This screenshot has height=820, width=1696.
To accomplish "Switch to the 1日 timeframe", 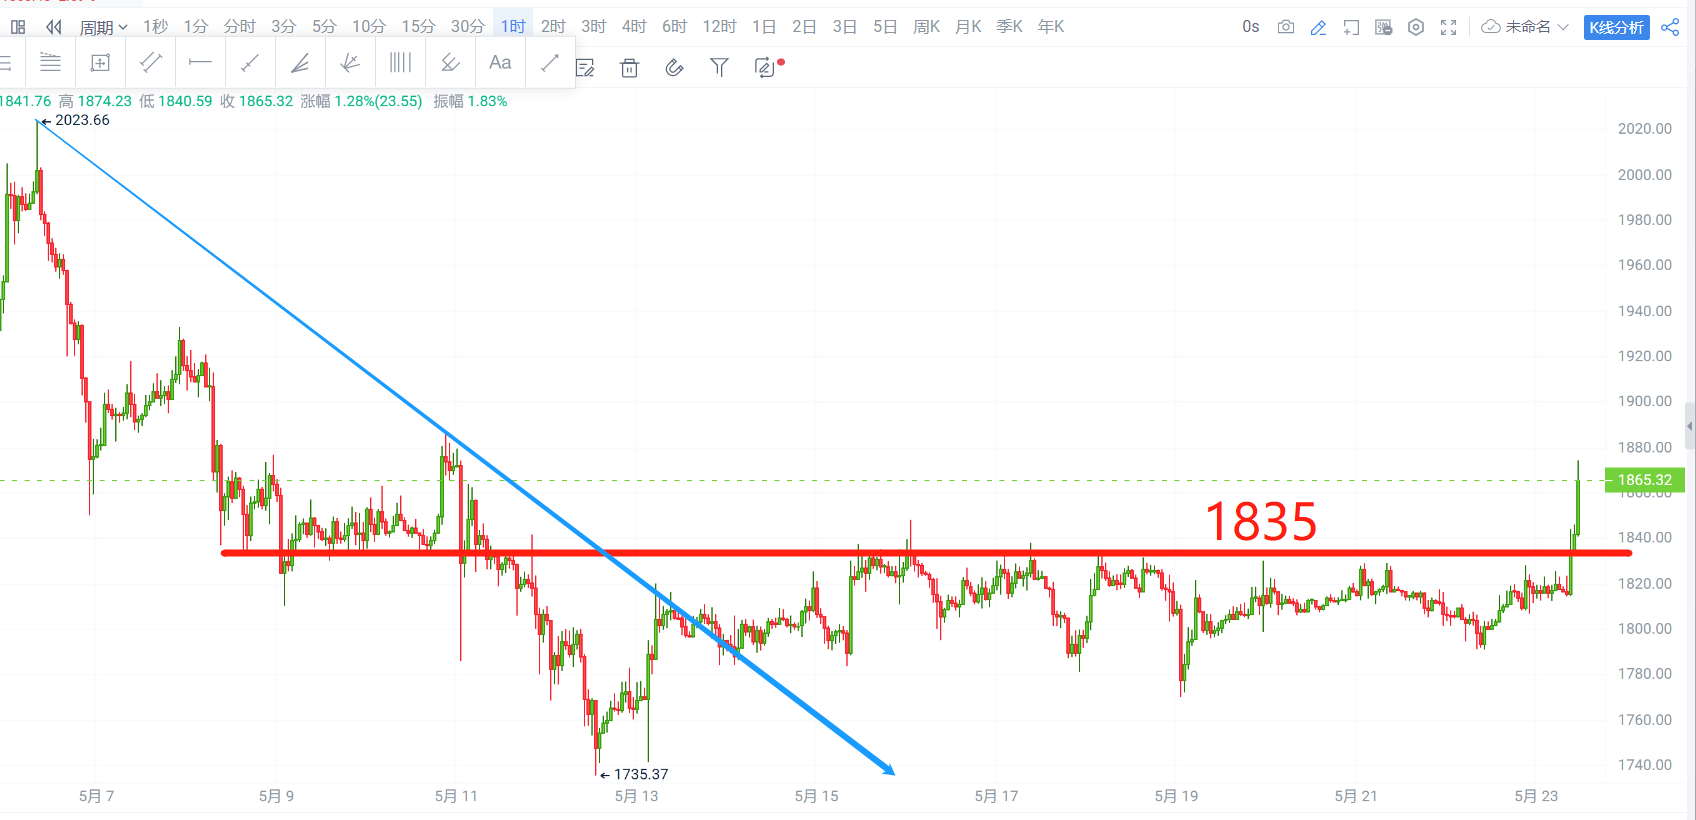I will click(764, 27).
